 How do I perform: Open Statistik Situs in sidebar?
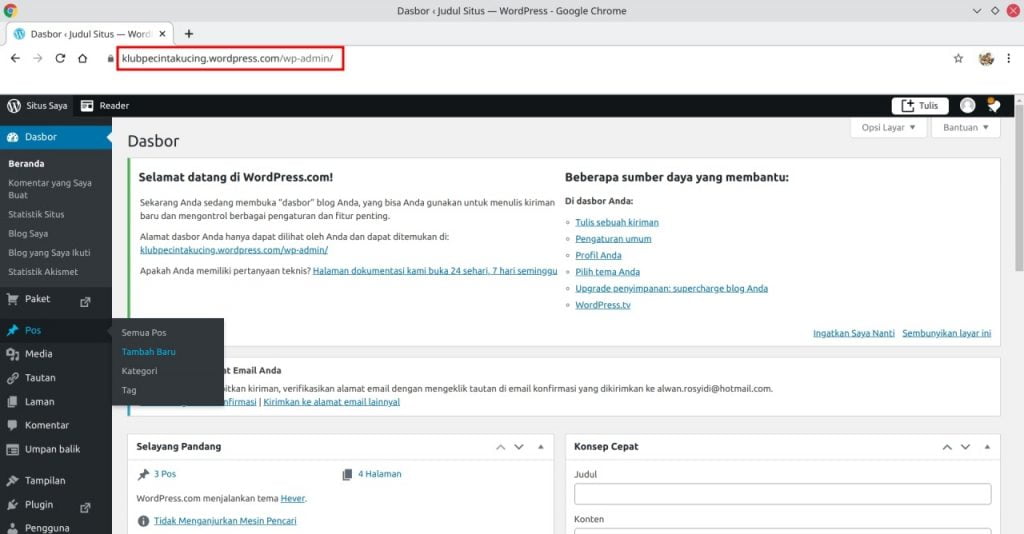click(x=36, y=214)
